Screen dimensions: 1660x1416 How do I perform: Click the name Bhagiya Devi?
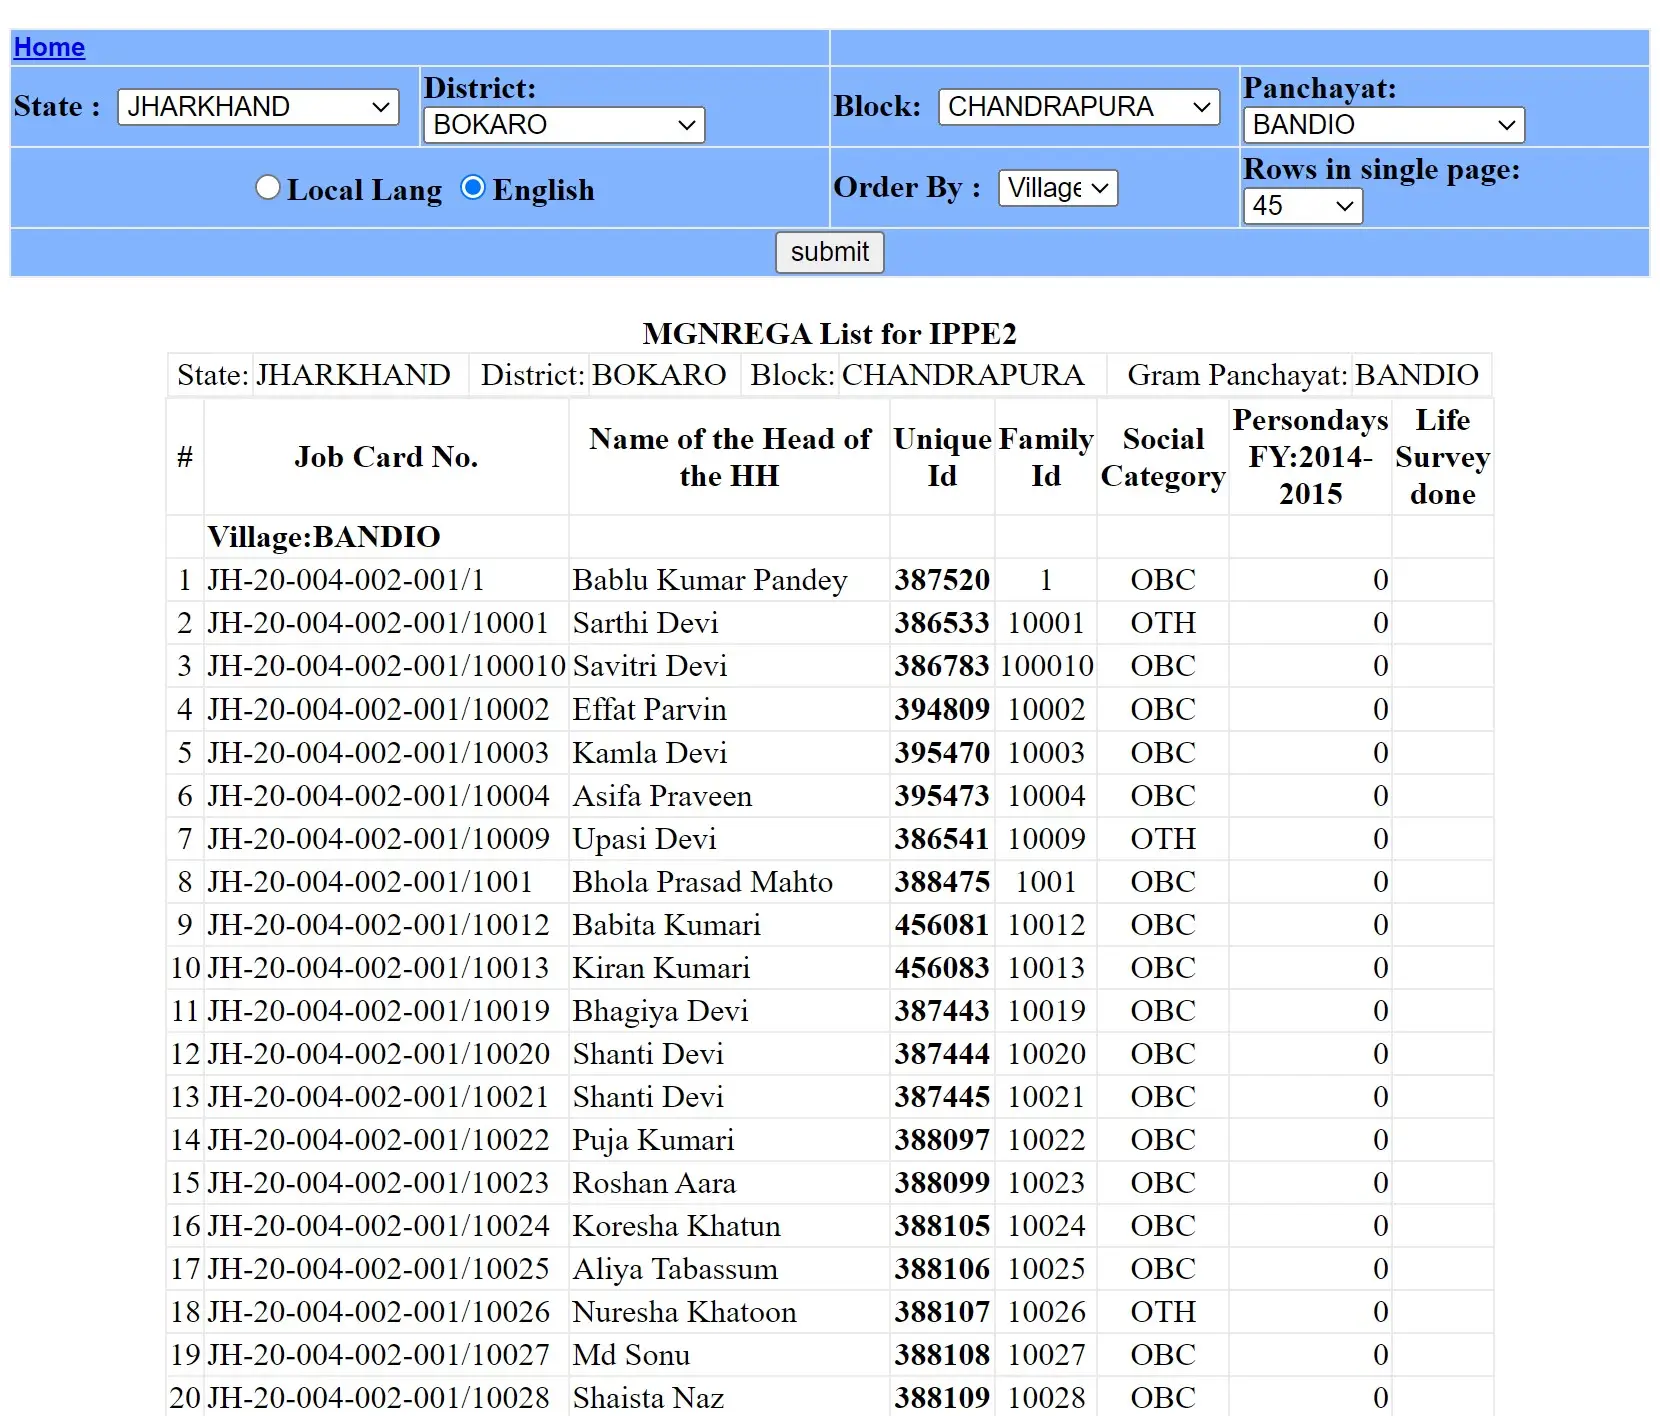660,1011
